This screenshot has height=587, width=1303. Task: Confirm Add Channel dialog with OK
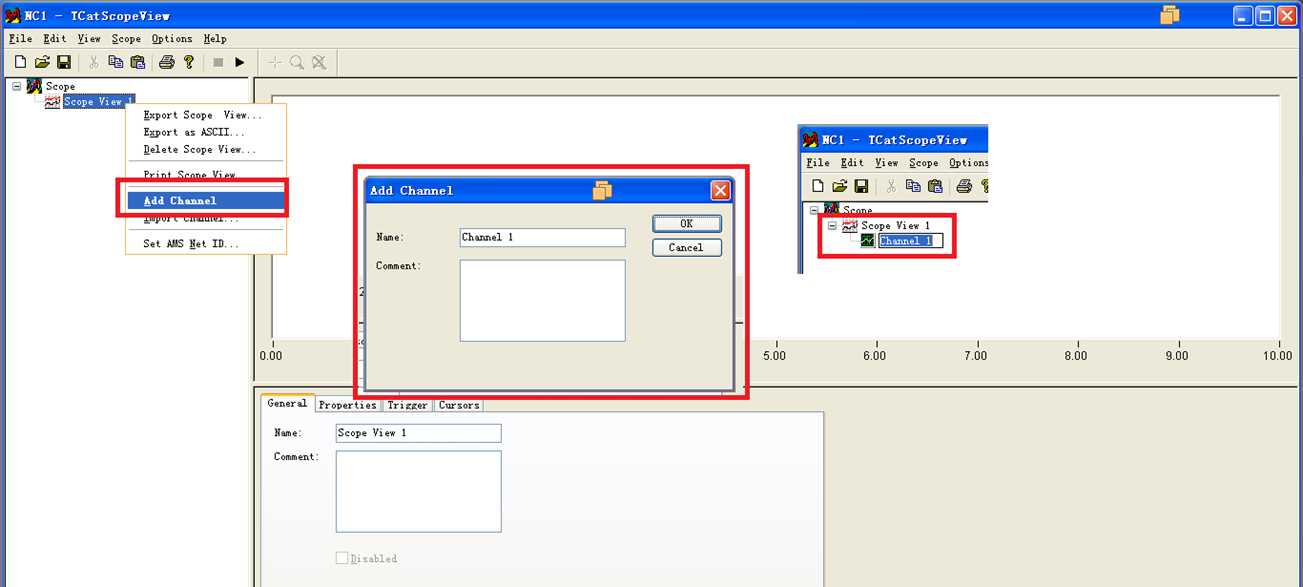point(686,223)
